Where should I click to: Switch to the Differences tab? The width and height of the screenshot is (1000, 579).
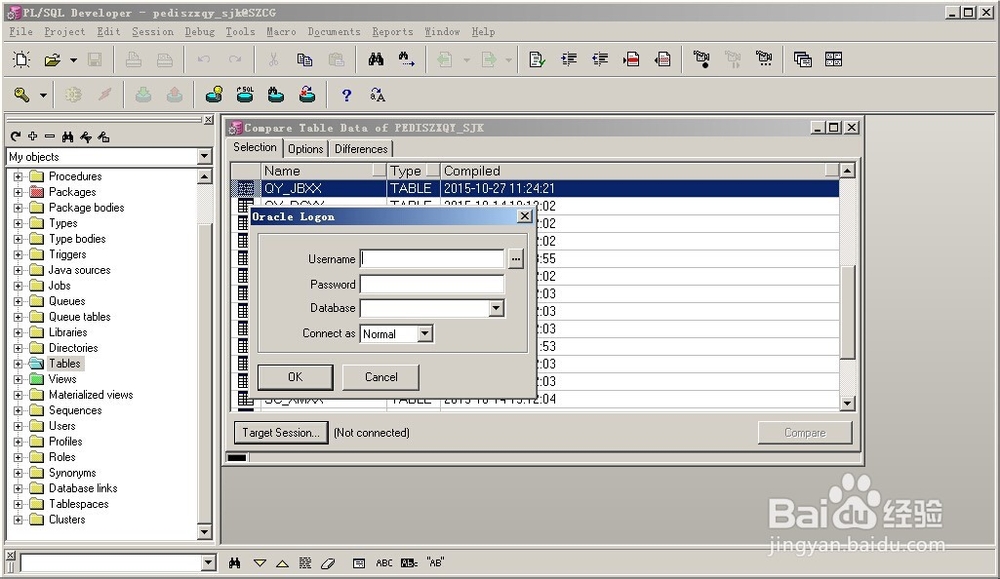click(361, 149)
